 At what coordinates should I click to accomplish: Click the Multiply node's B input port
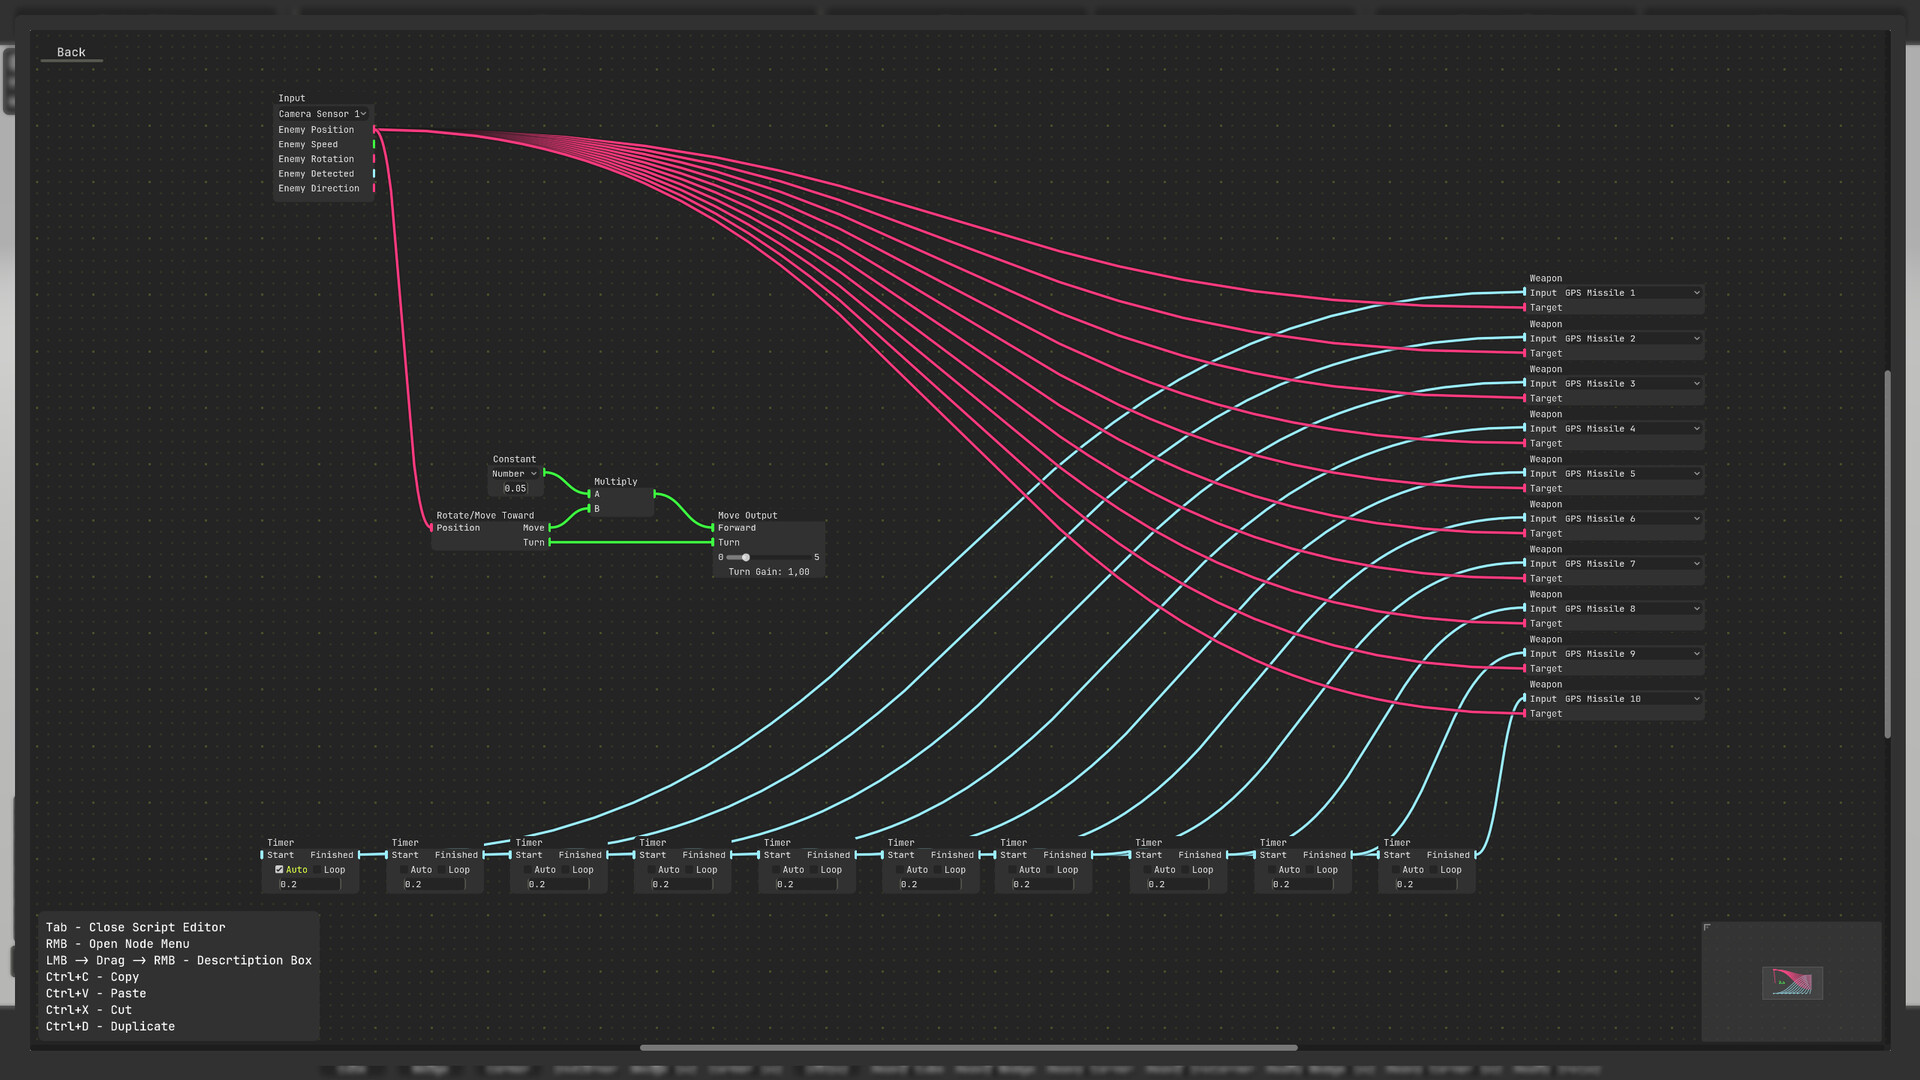(x=589, y=509)
